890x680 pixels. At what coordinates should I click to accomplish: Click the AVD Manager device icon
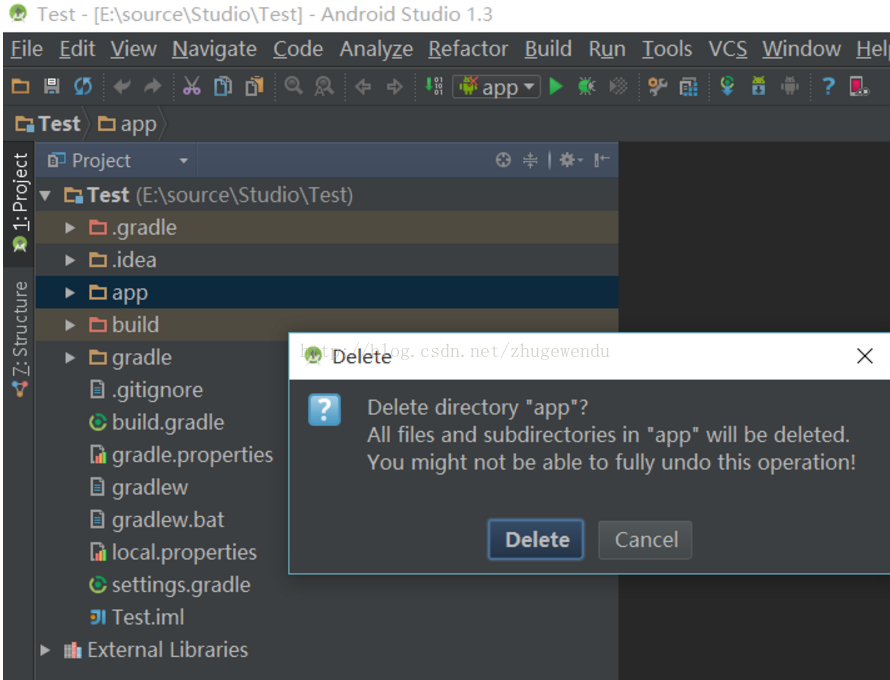coord(859,86)
